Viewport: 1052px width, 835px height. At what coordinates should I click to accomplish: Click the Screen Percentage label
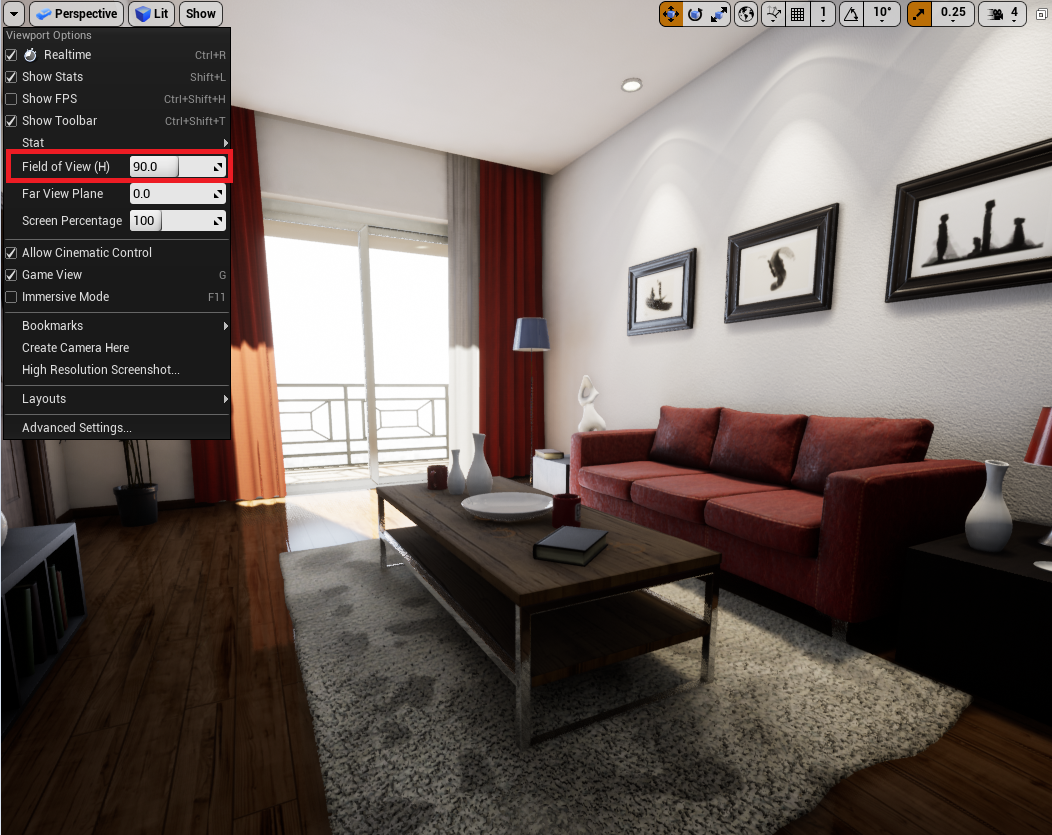[x=72, y=221]
